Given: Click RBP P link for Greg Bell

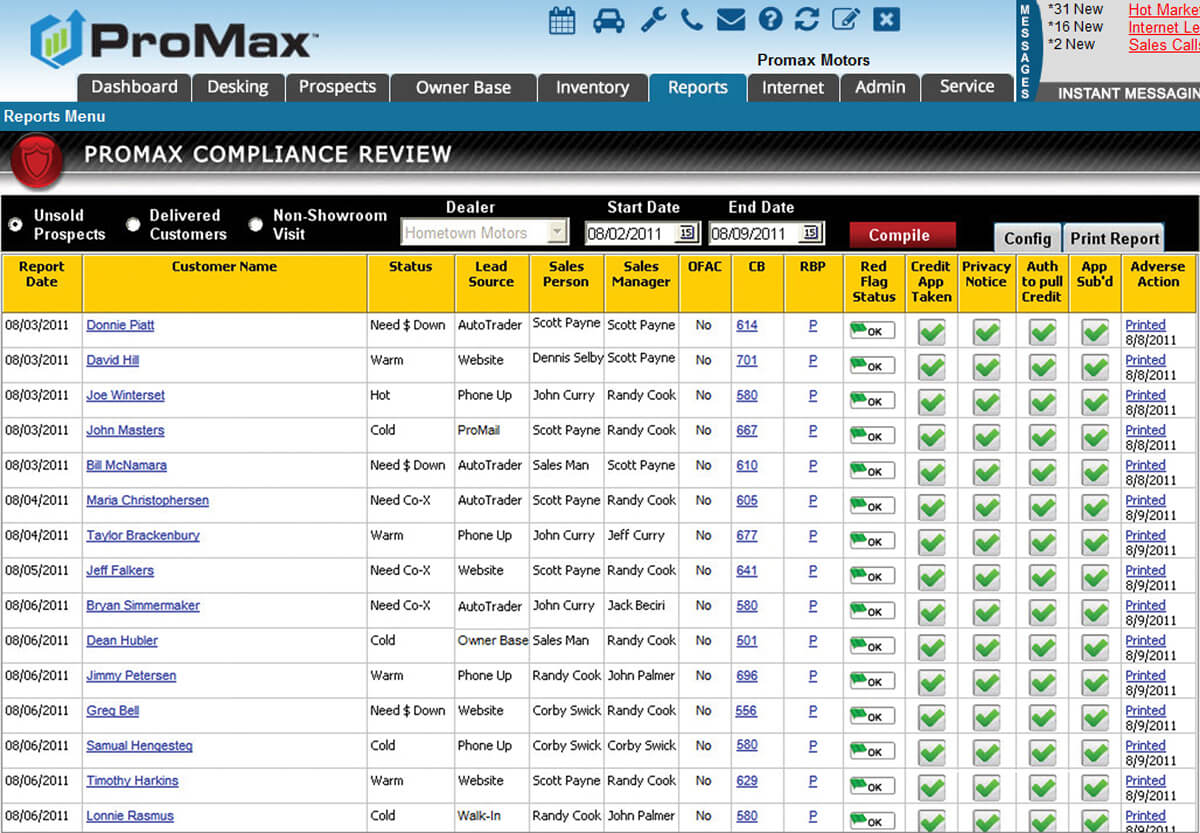Looking at the screenshot, I should [813, 710].
